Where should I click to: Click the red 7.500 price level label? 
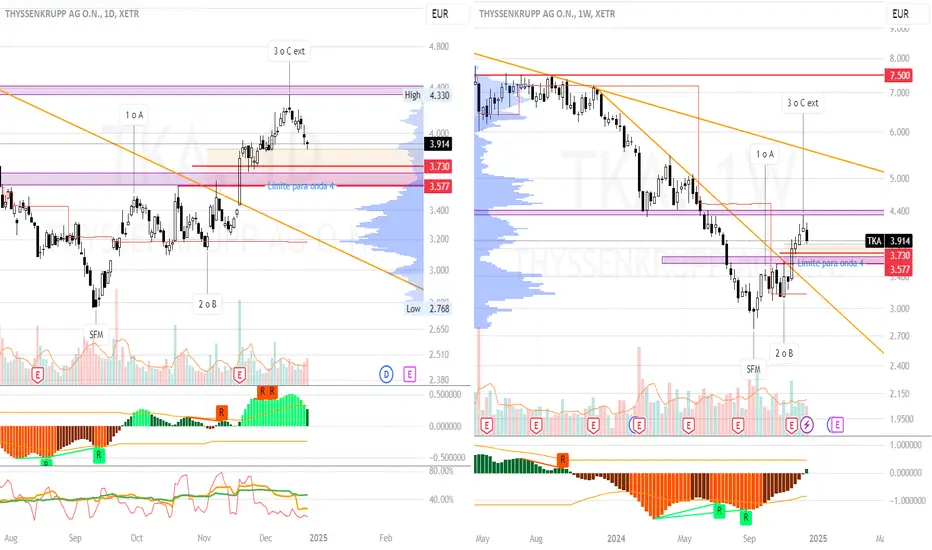coord(899,75)
